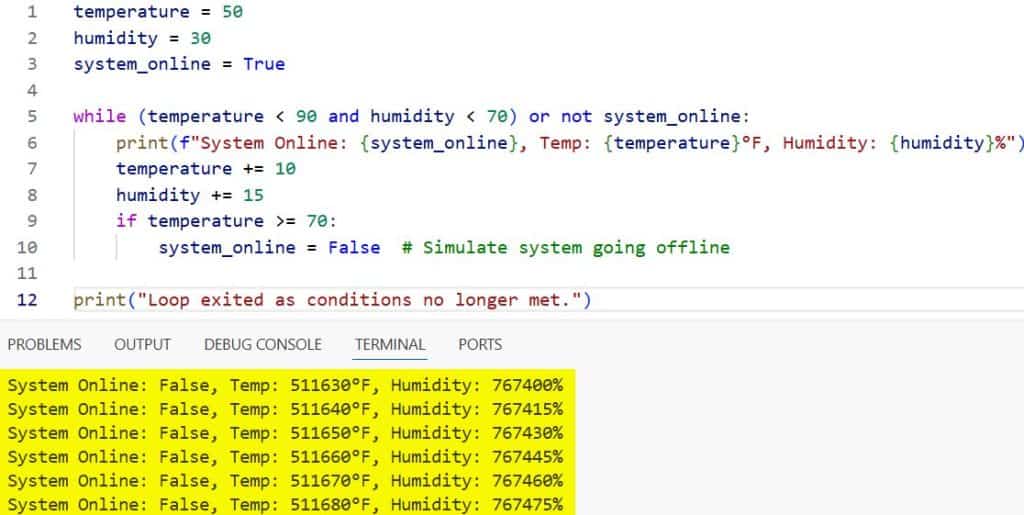Click the 'Simulate system going offline' comment

pos(565,246)
